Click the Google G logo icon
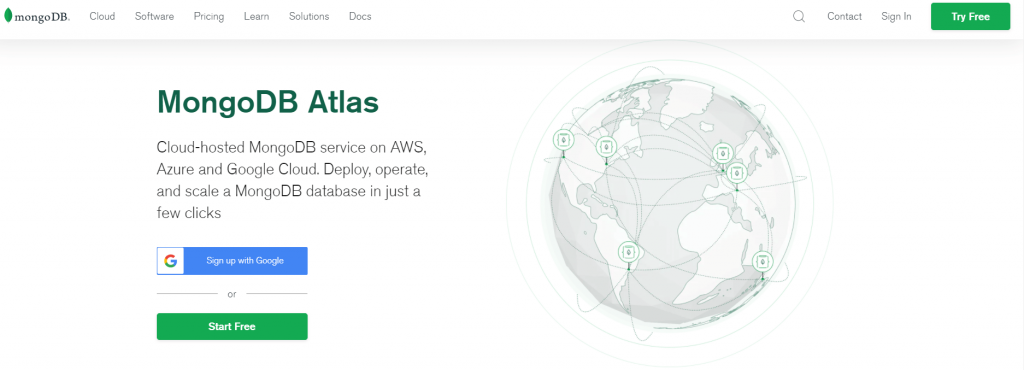The height and width of the screenshot is (370, 1024). click(x=170, y=261)
